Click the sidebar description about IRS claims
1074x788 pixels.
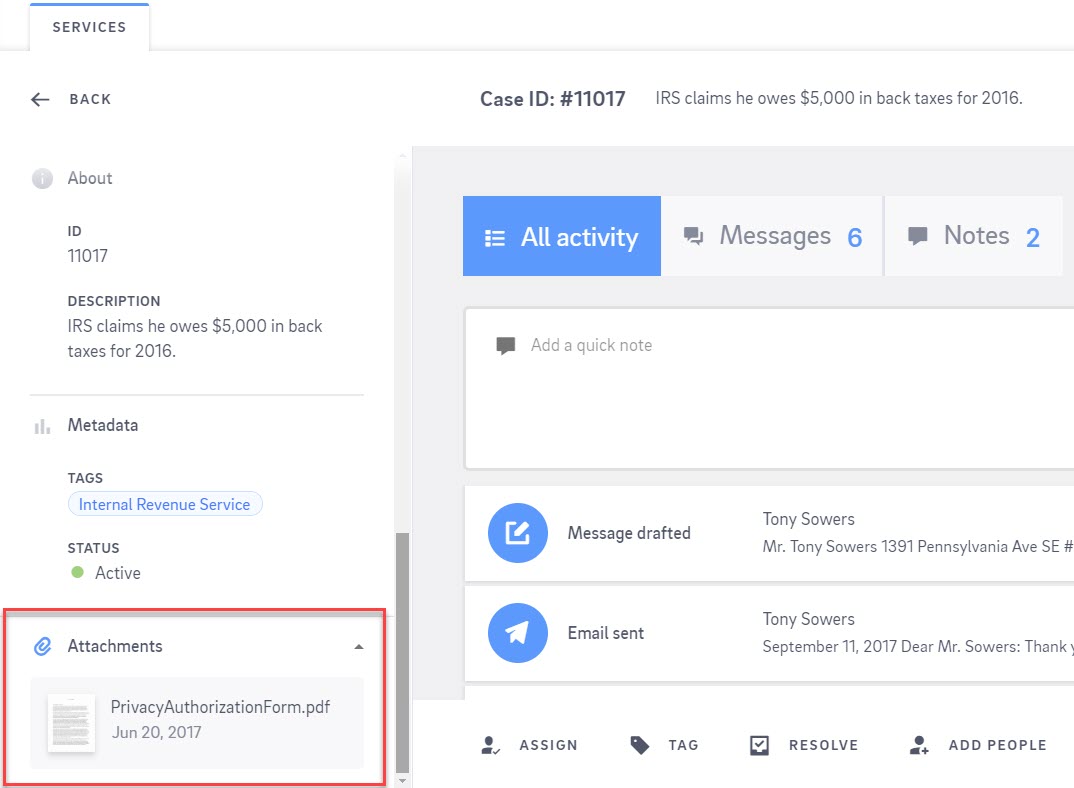[195, 338]
